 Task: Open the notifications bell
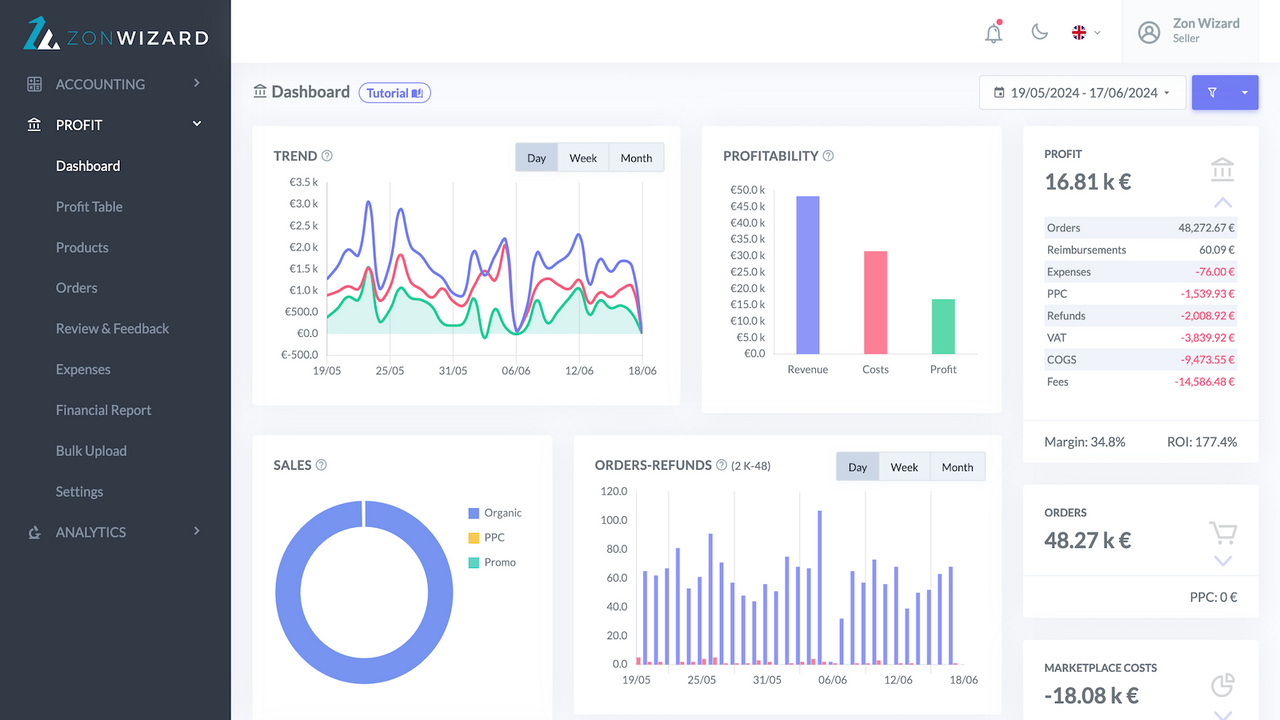[x=994, y=32]
